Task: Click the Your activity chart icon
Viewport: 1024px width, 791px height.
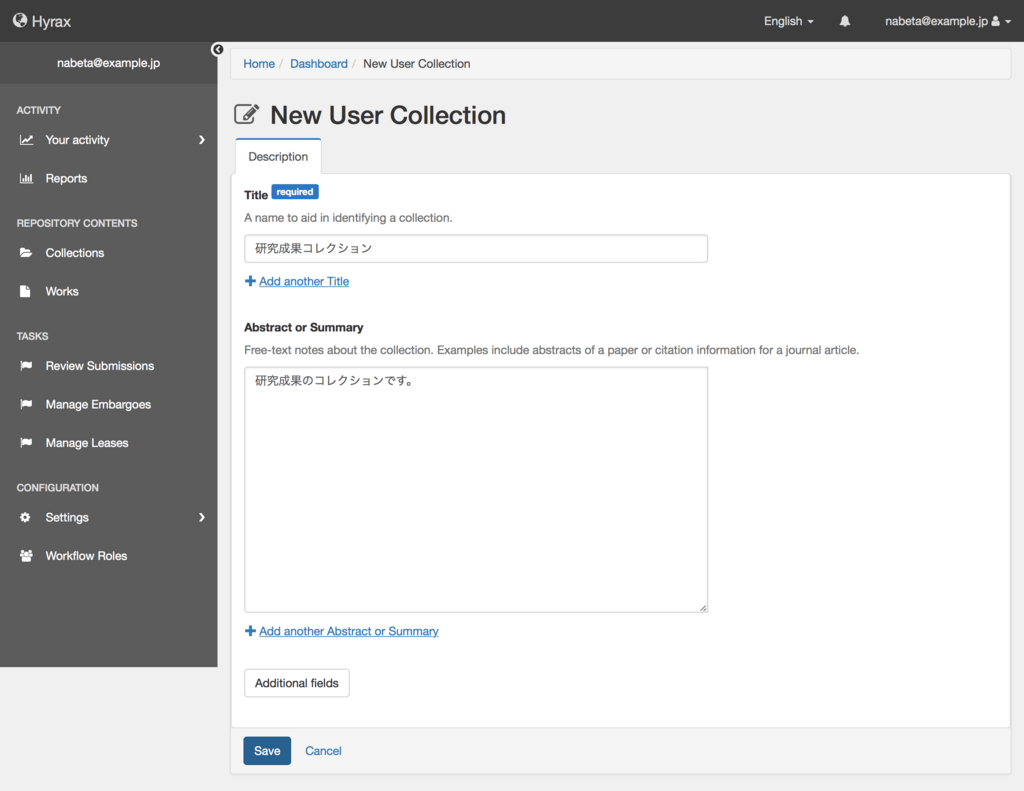Action: [26, 140]
